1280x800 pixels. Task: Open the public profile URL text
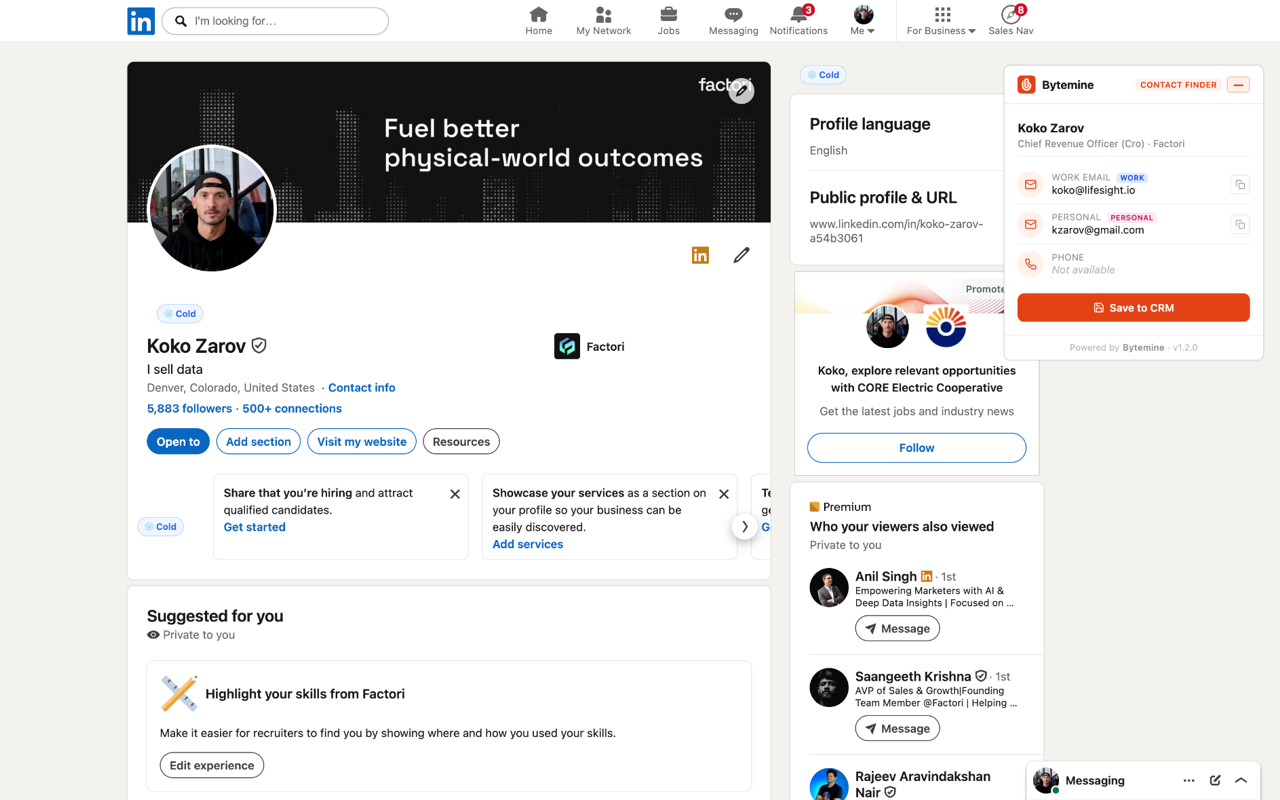(896, 231)
